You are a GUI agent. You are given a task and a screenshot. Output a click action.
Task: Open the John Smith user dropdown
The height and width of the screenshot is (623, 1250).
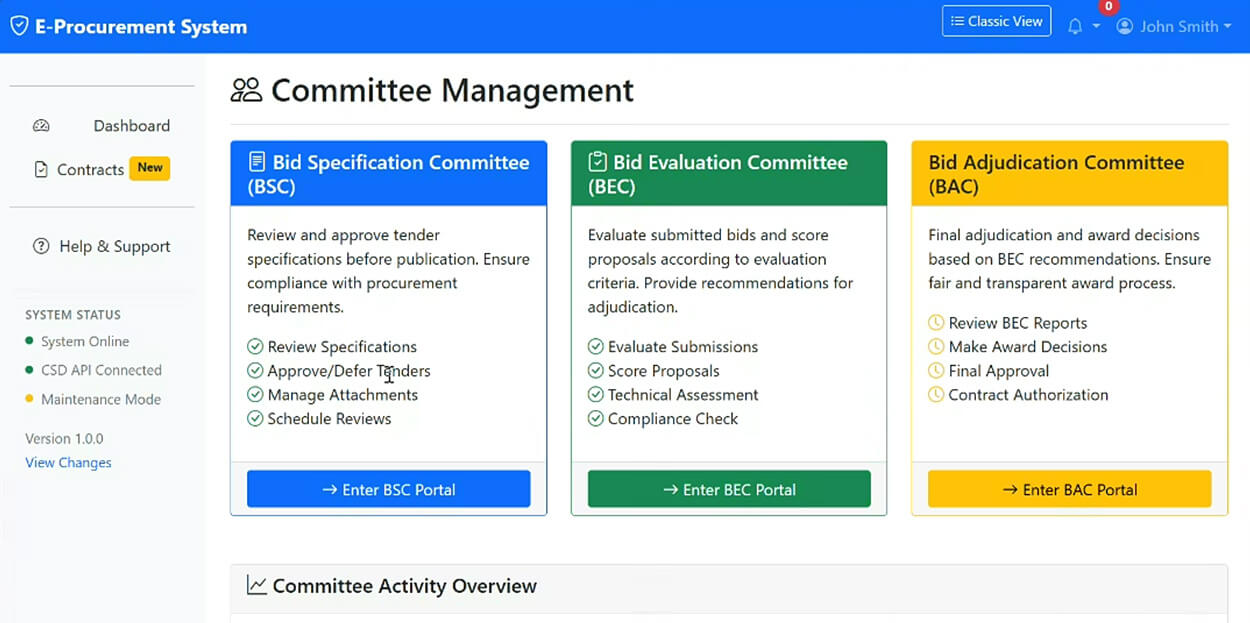click(x=1174, y=27)
